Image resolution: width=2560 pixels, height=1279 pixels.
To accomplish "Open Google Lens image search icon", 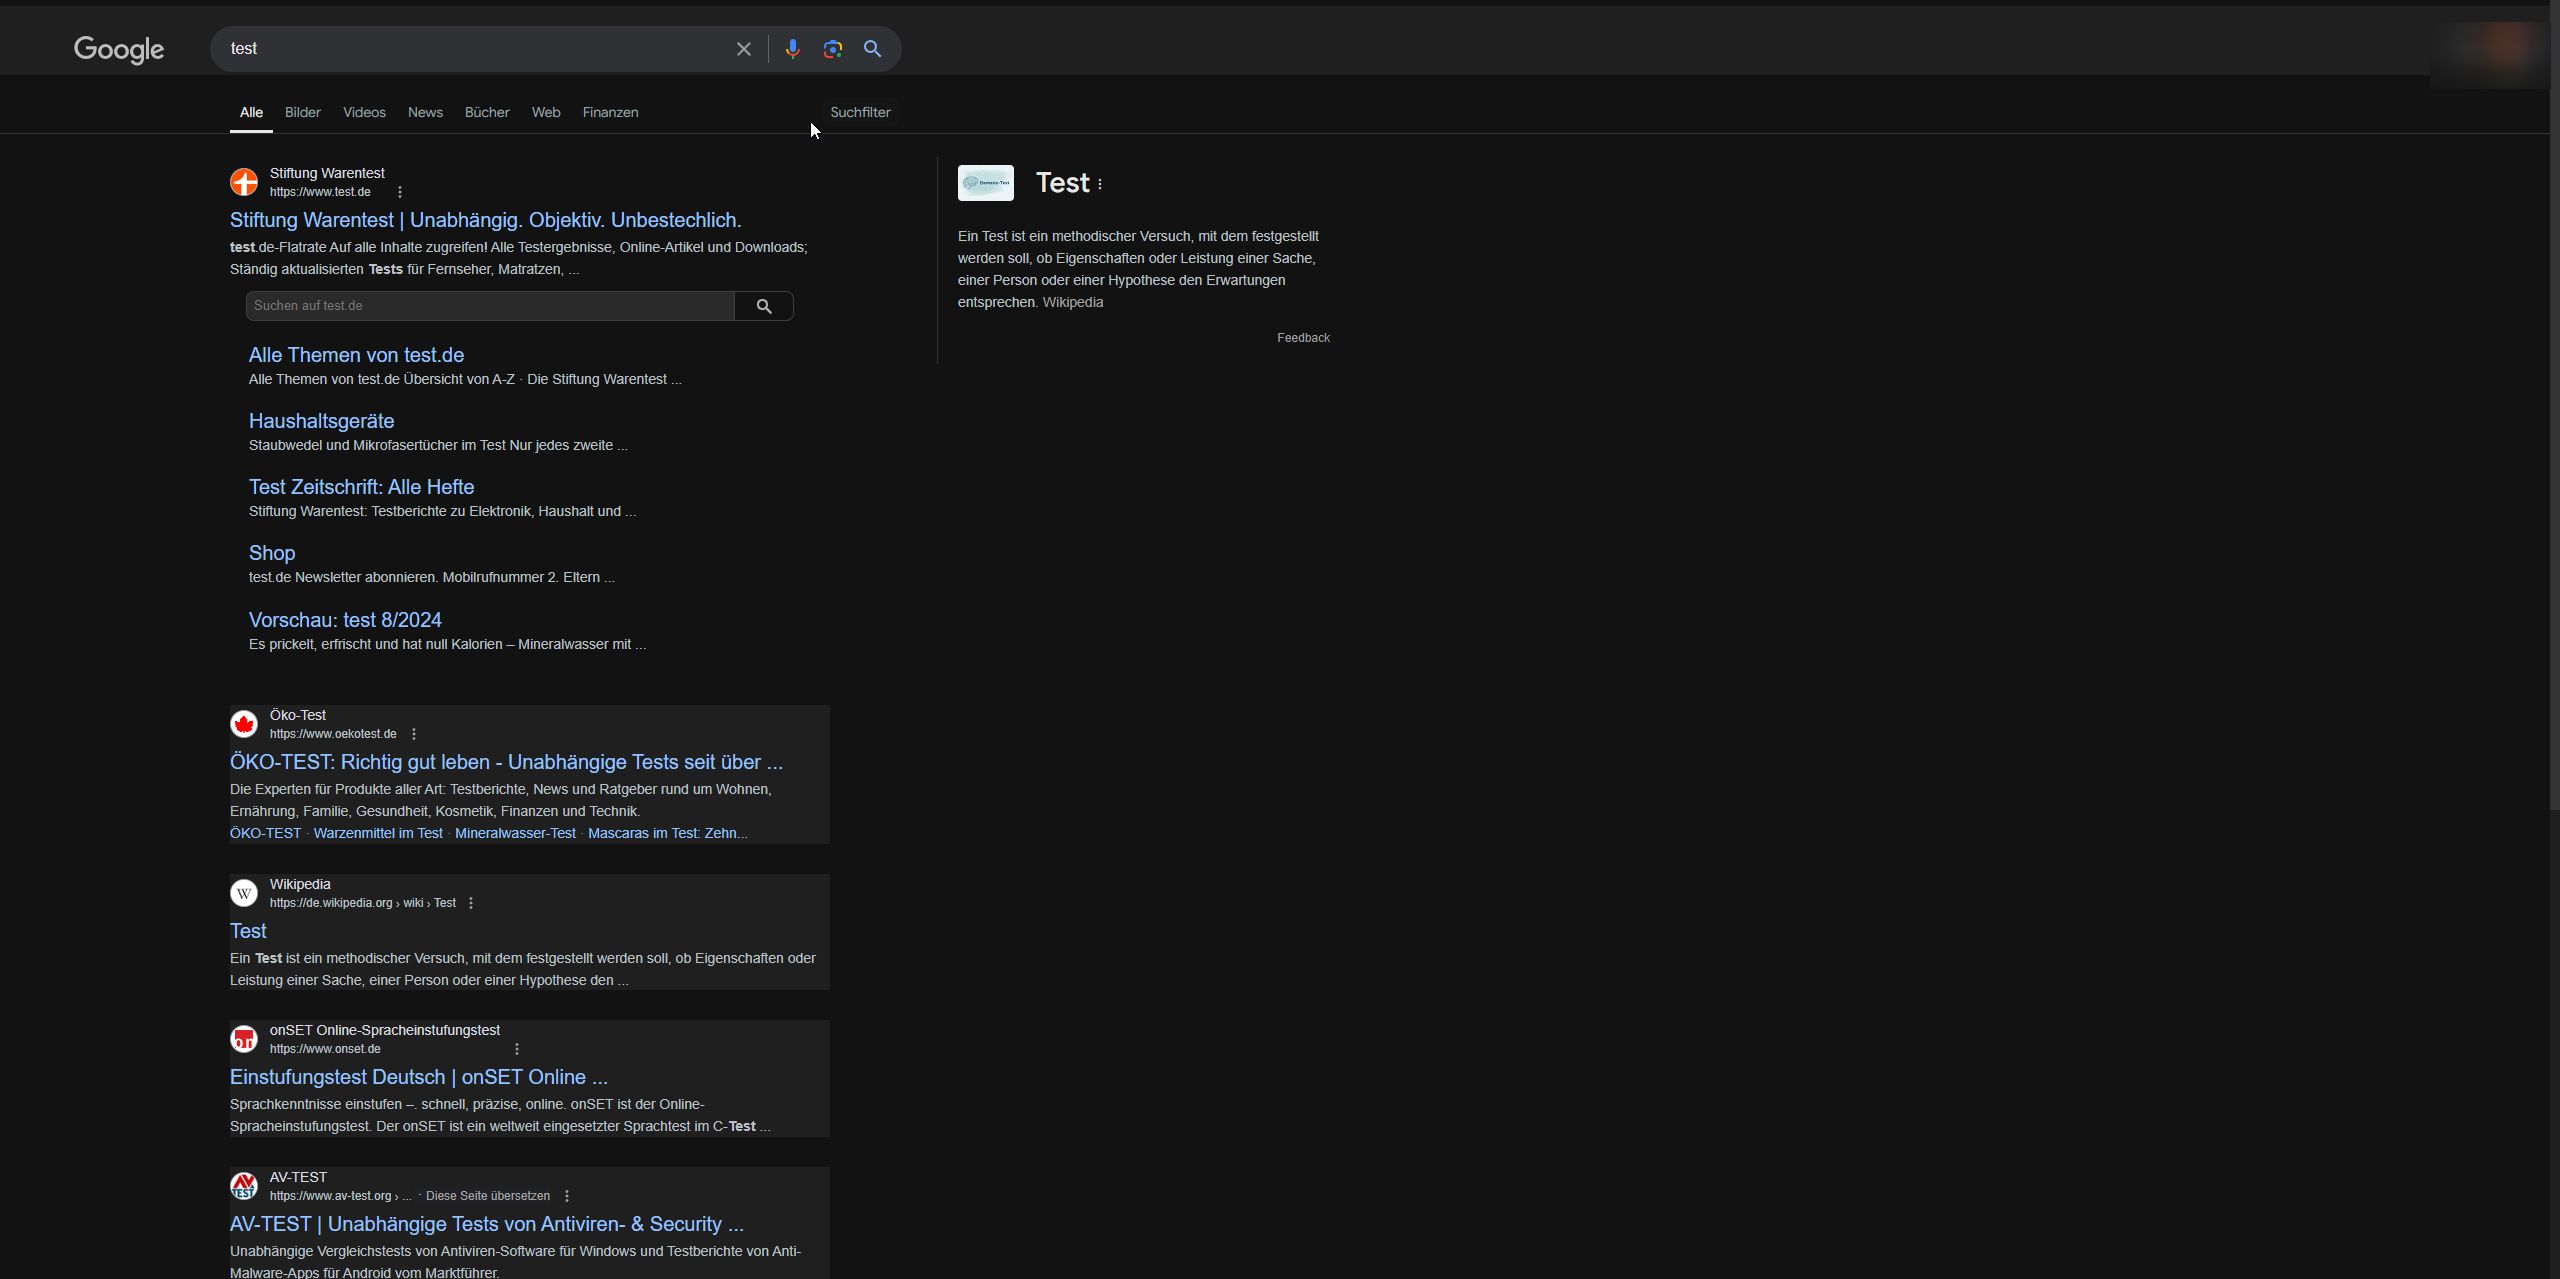I will coord(832,49).
